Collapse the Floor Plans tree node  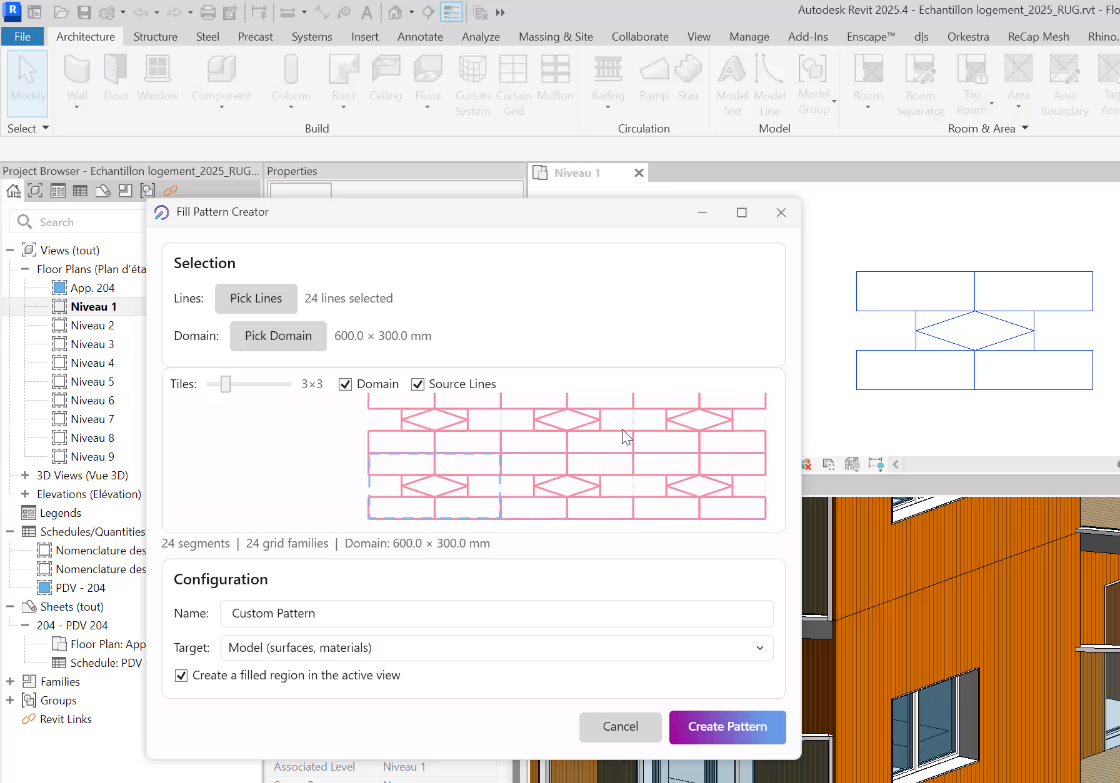pos(25,269)
